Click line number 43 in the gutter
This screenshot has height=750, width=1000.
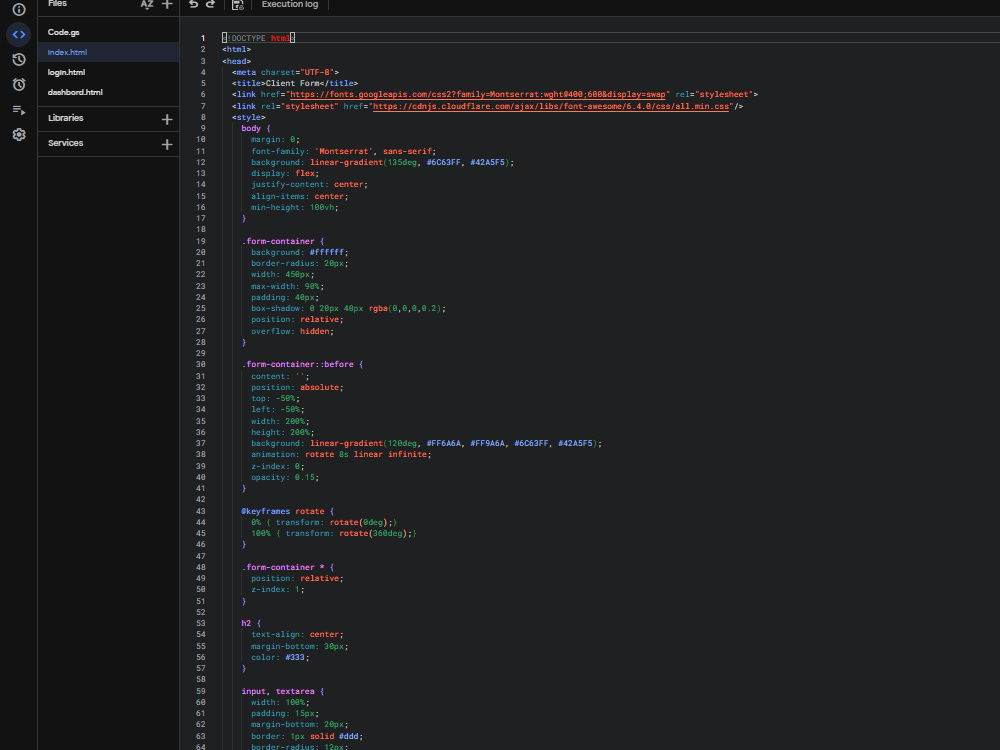200,511
